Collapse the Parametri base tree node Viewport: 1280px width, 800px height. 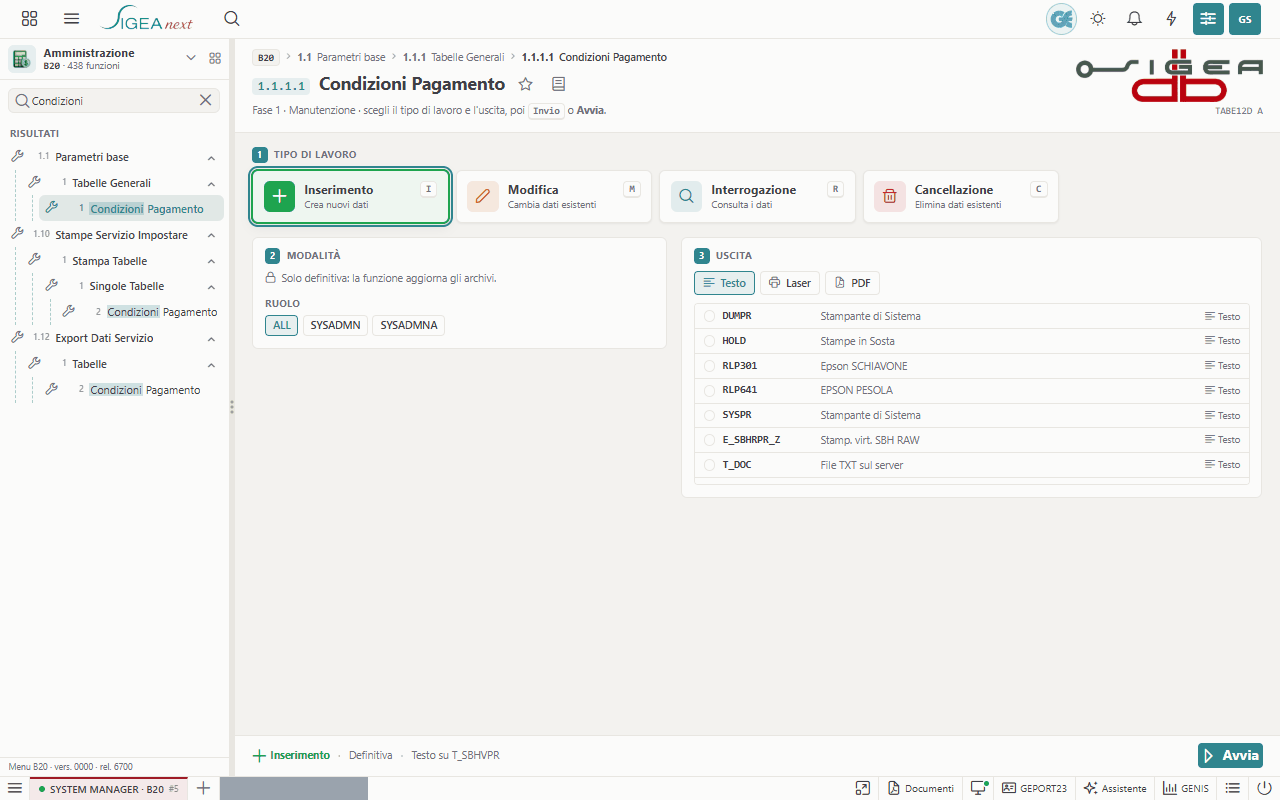tap(211, 158)
